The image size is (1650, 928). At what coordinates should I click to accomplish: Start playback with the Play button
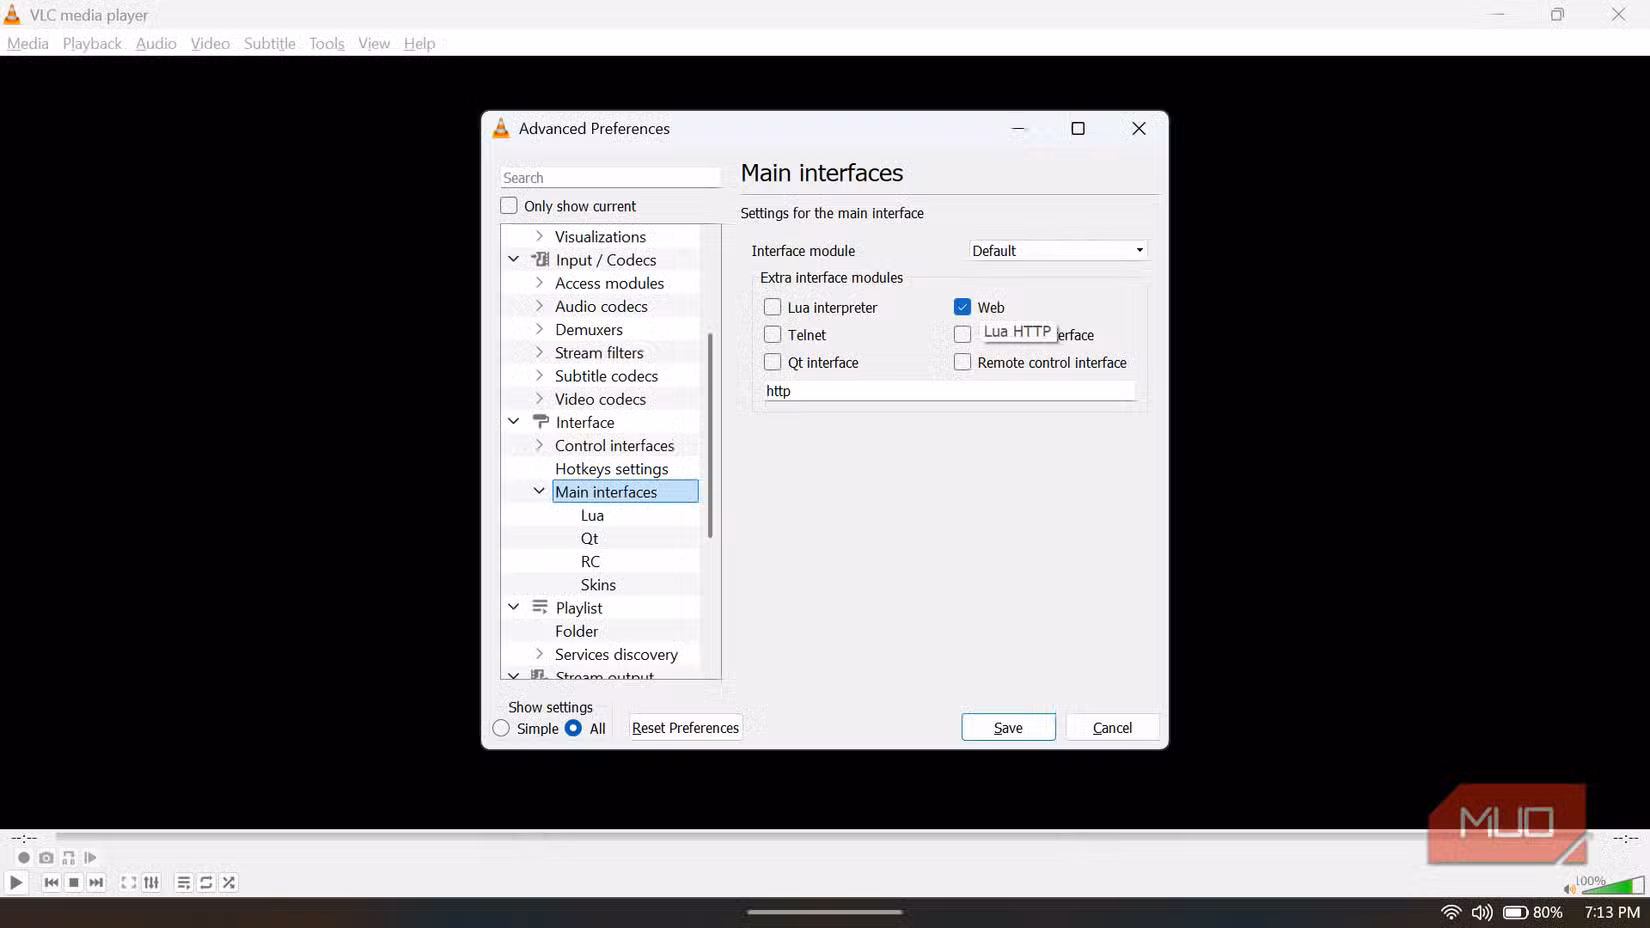click(x=16, y=883)
